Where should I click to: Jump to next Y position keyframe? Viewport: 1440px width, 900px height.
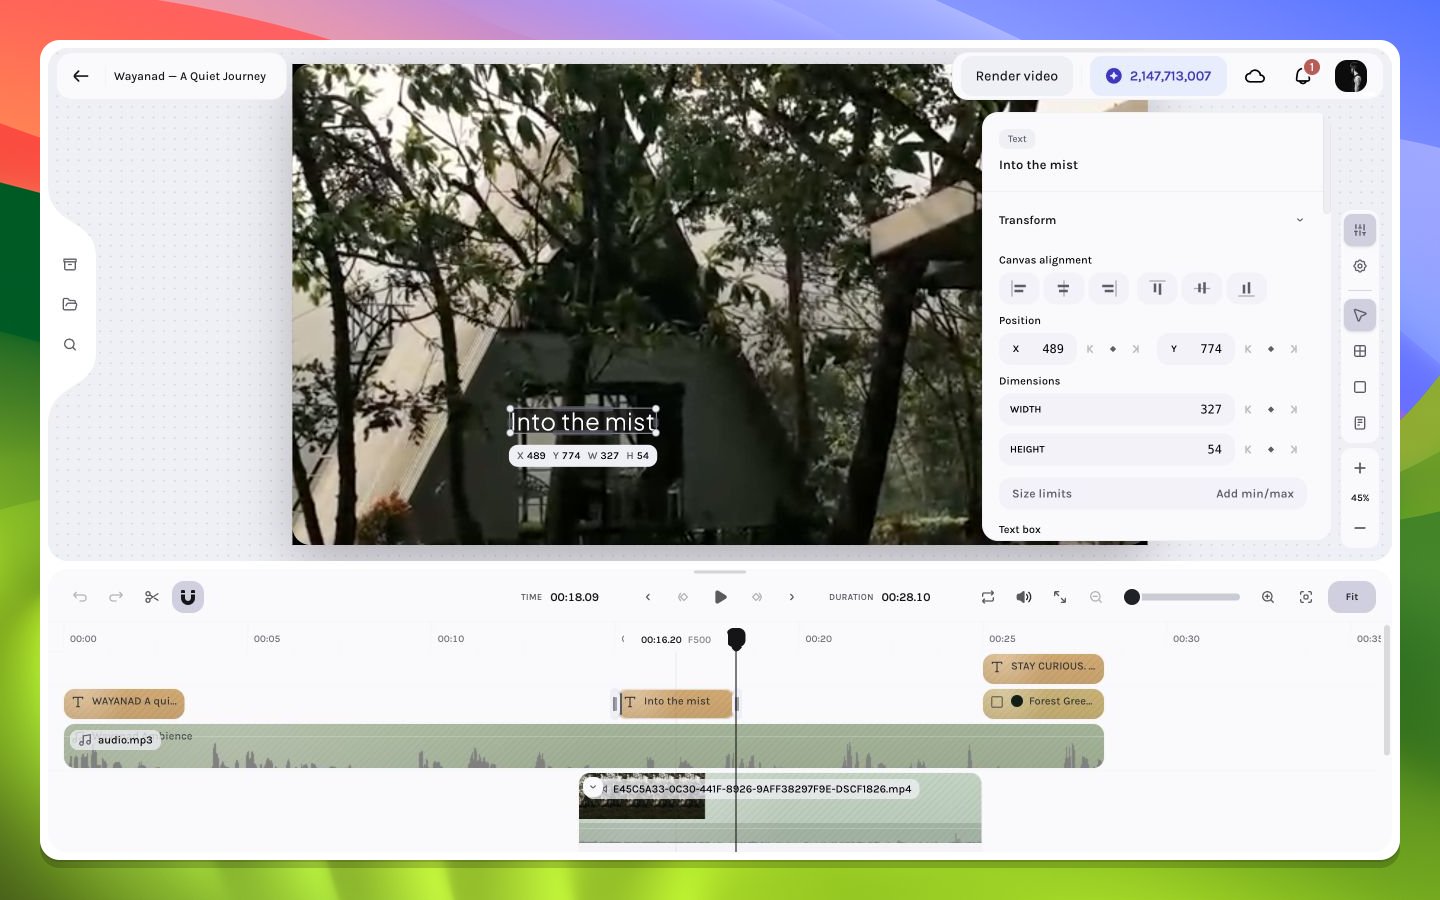click(1294, 349)
